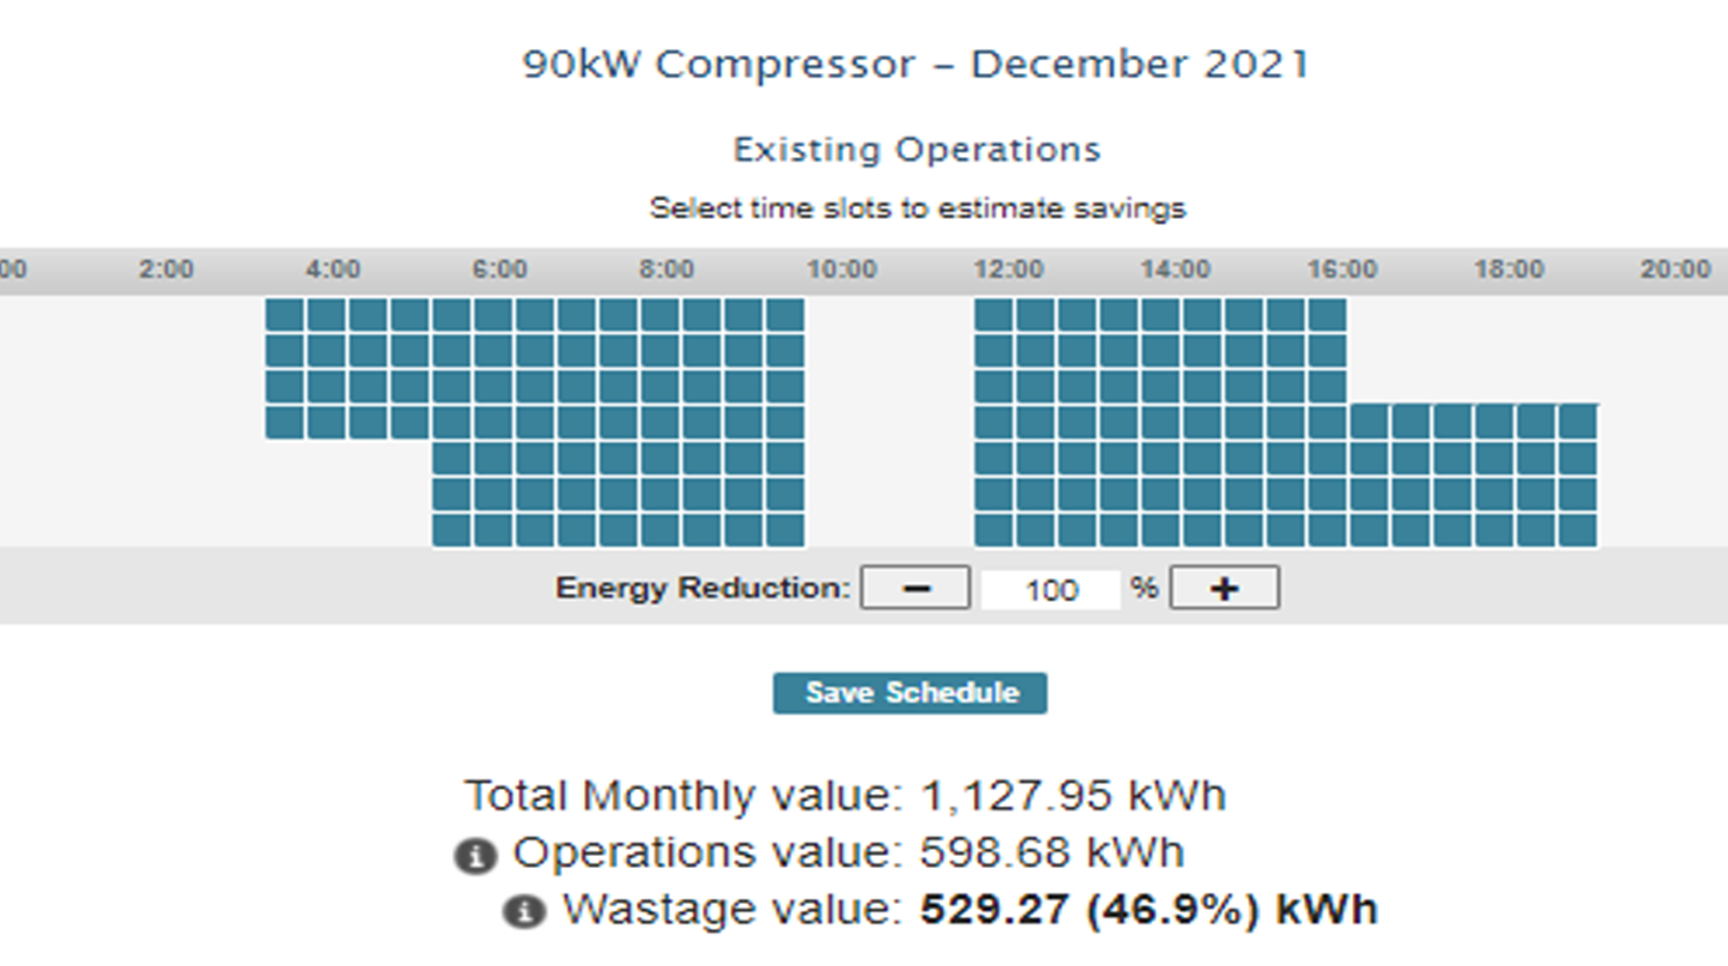The width and height of the screenshot is (1728, 966).
Task: Click the Save Schedule button
Action: pyautogui.click(x=910, y=693)
